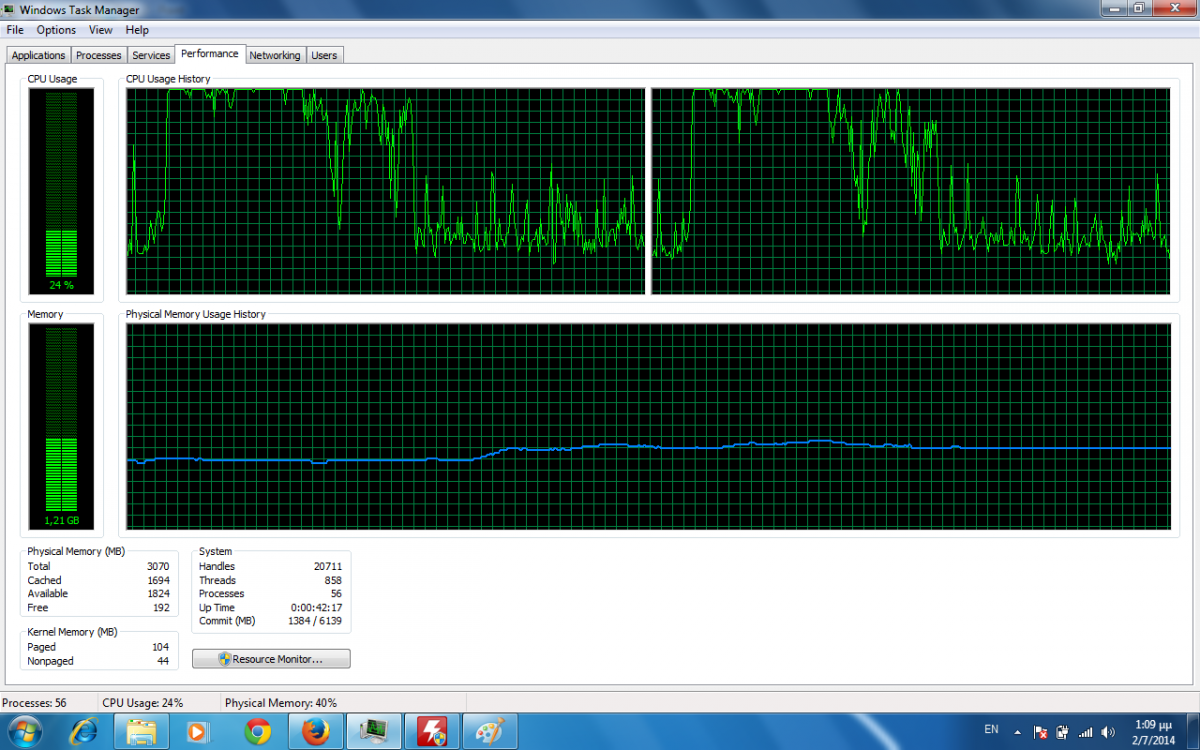Open Firefox from the taskbar

click(x=315, y=731)
